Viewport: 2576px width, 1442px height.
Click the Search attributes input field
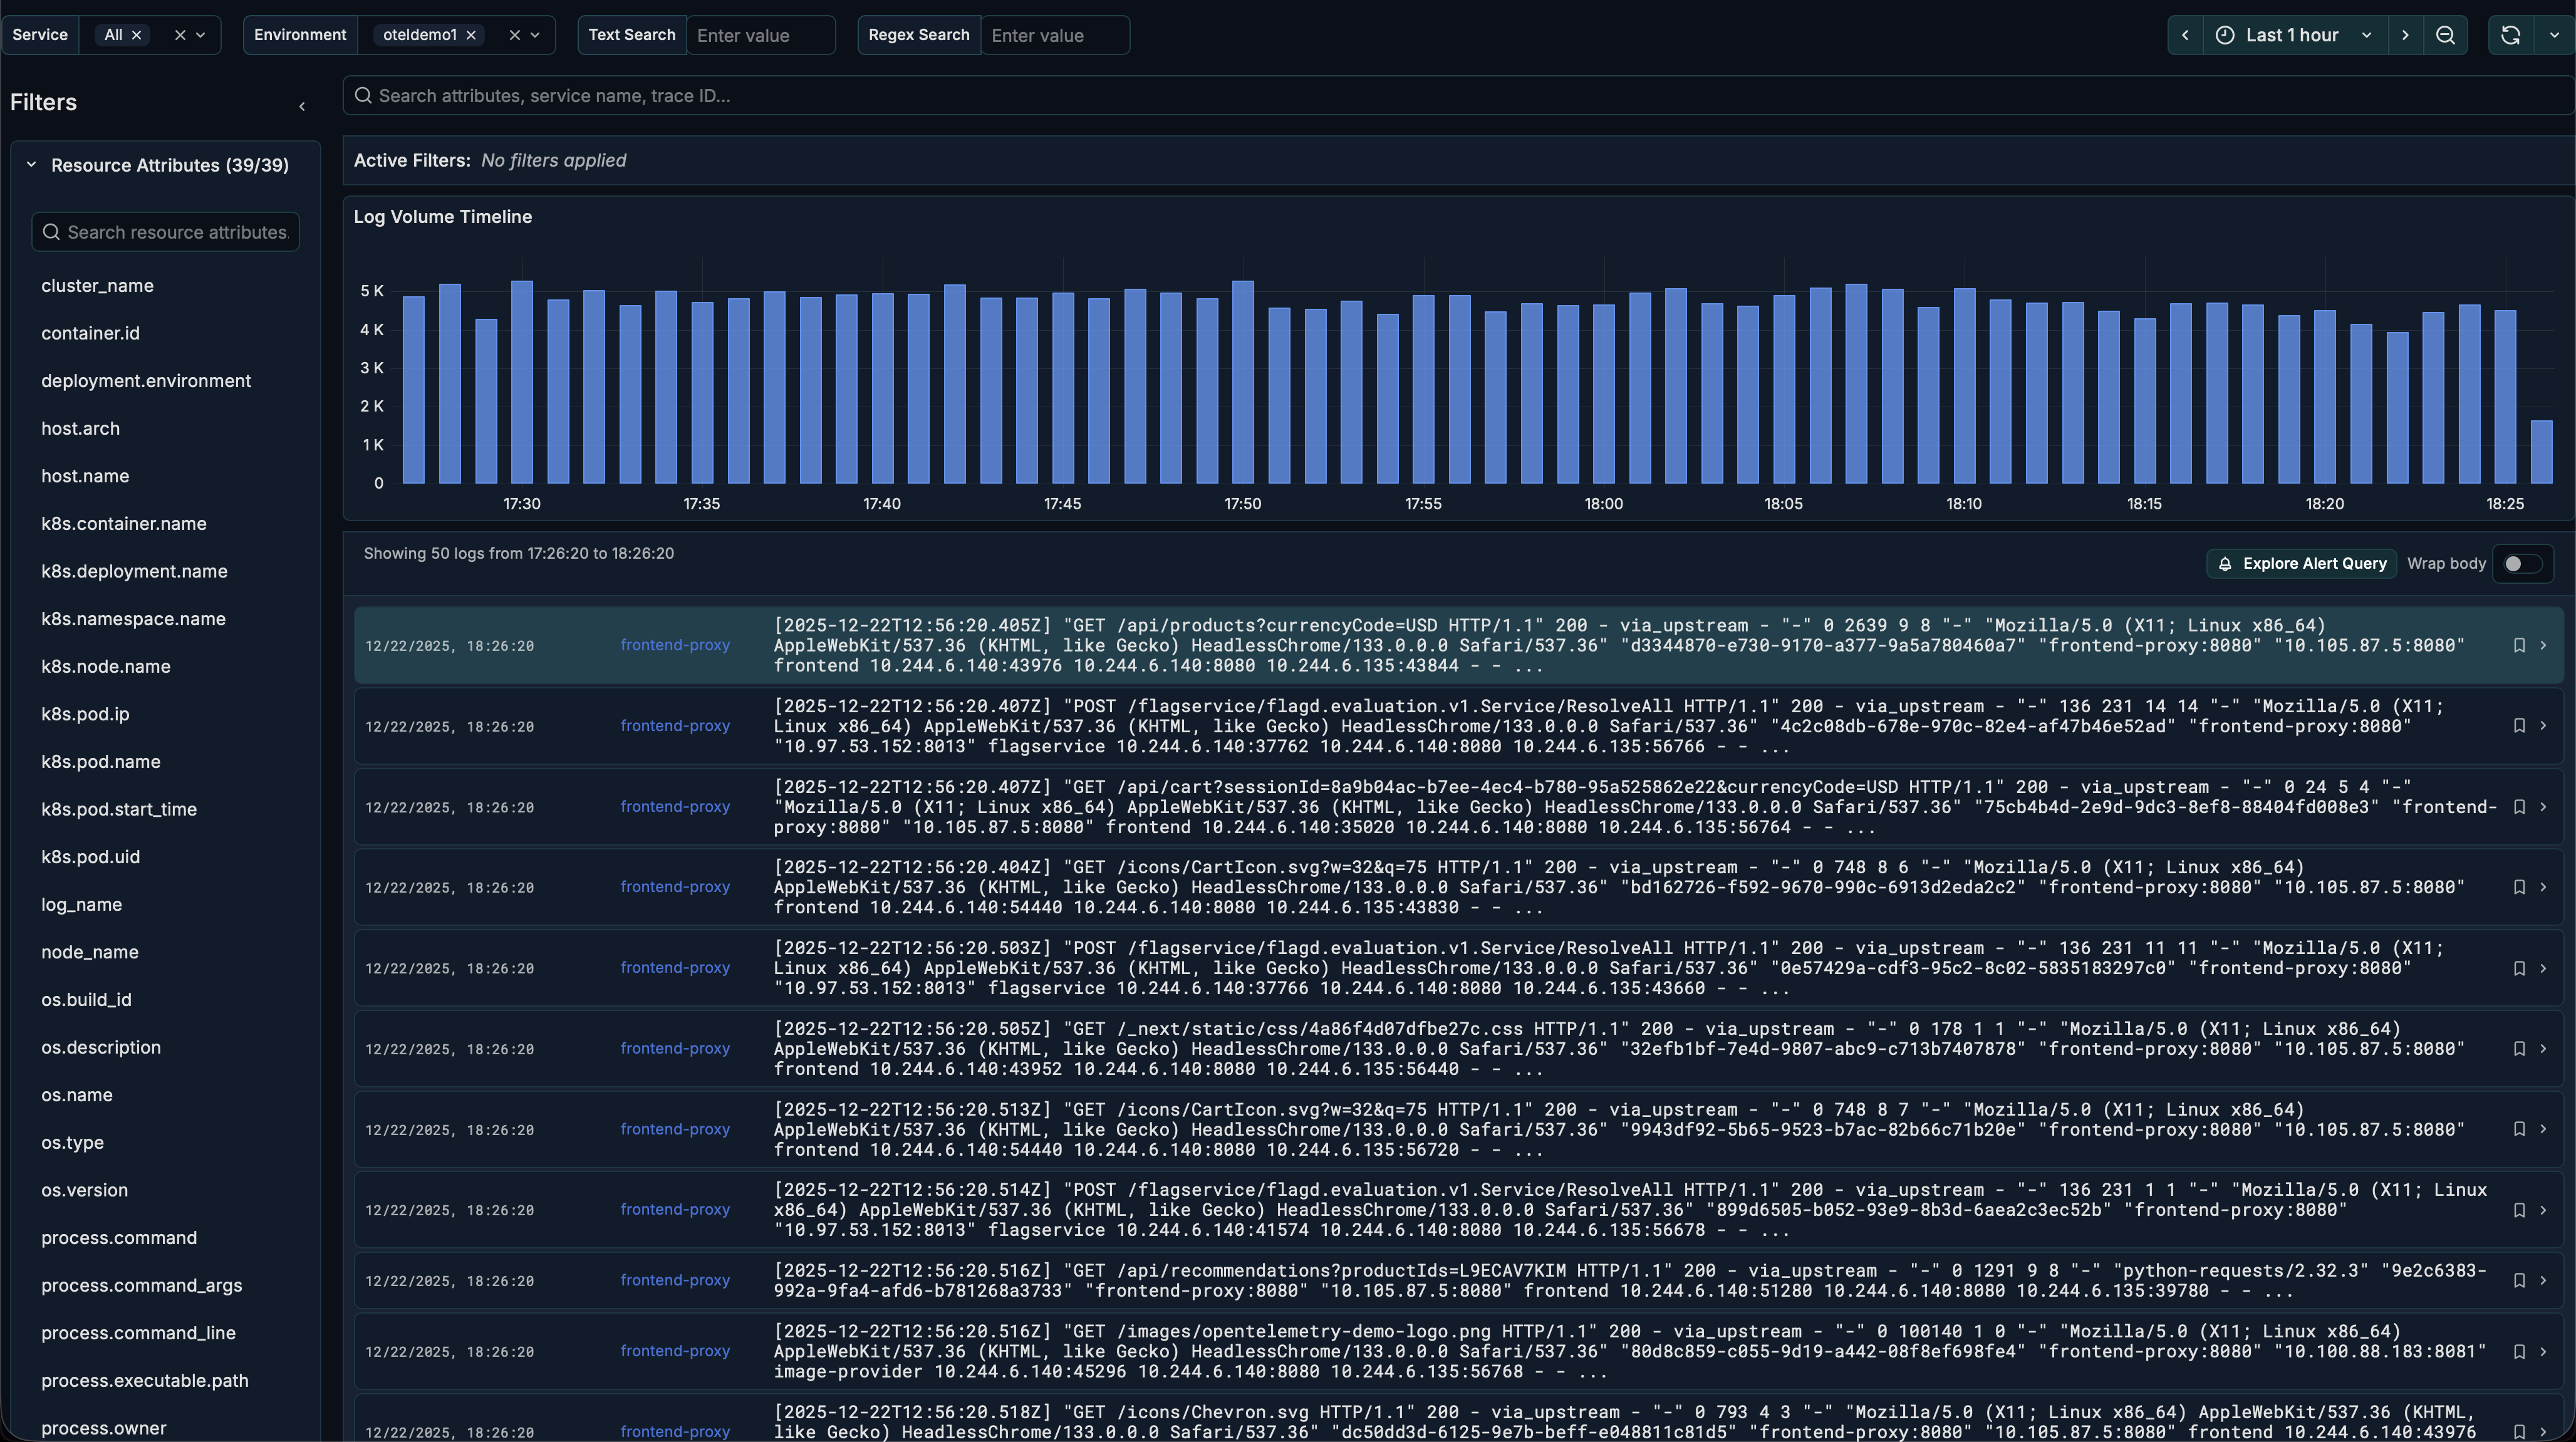(x=900, y=96)
